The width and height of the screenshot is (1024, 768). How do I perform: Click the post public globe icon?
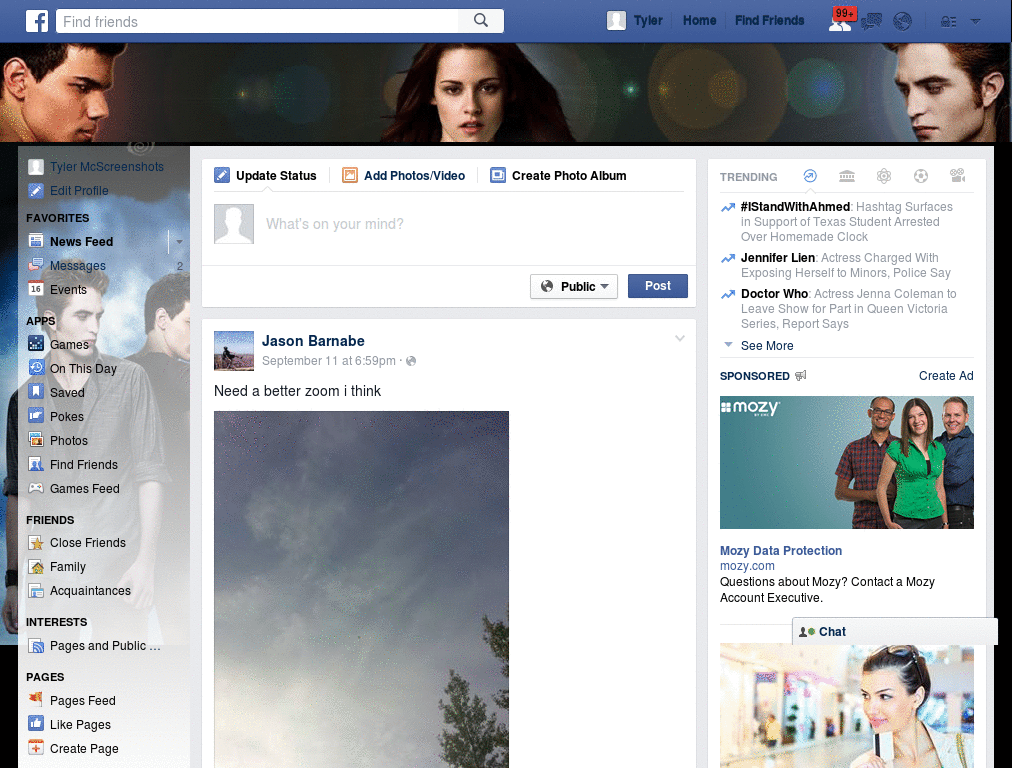pyautogui.click(x=411, y=361)
